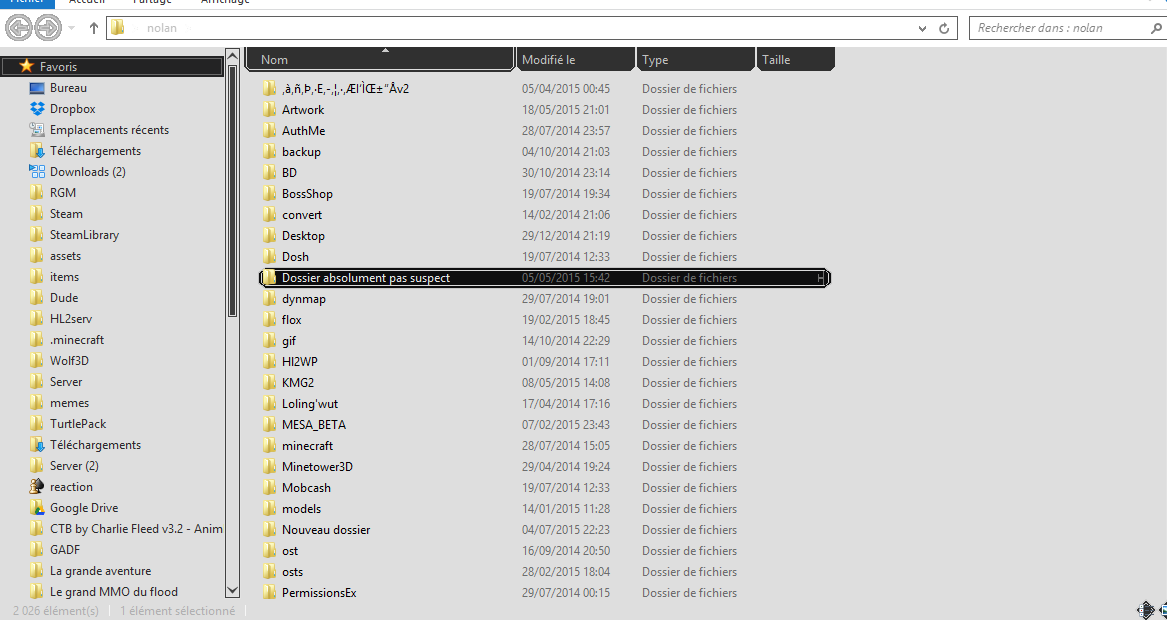Go up one folder level
The width and height of the screenshot is (1167, 620).
(x=94, y=29)
